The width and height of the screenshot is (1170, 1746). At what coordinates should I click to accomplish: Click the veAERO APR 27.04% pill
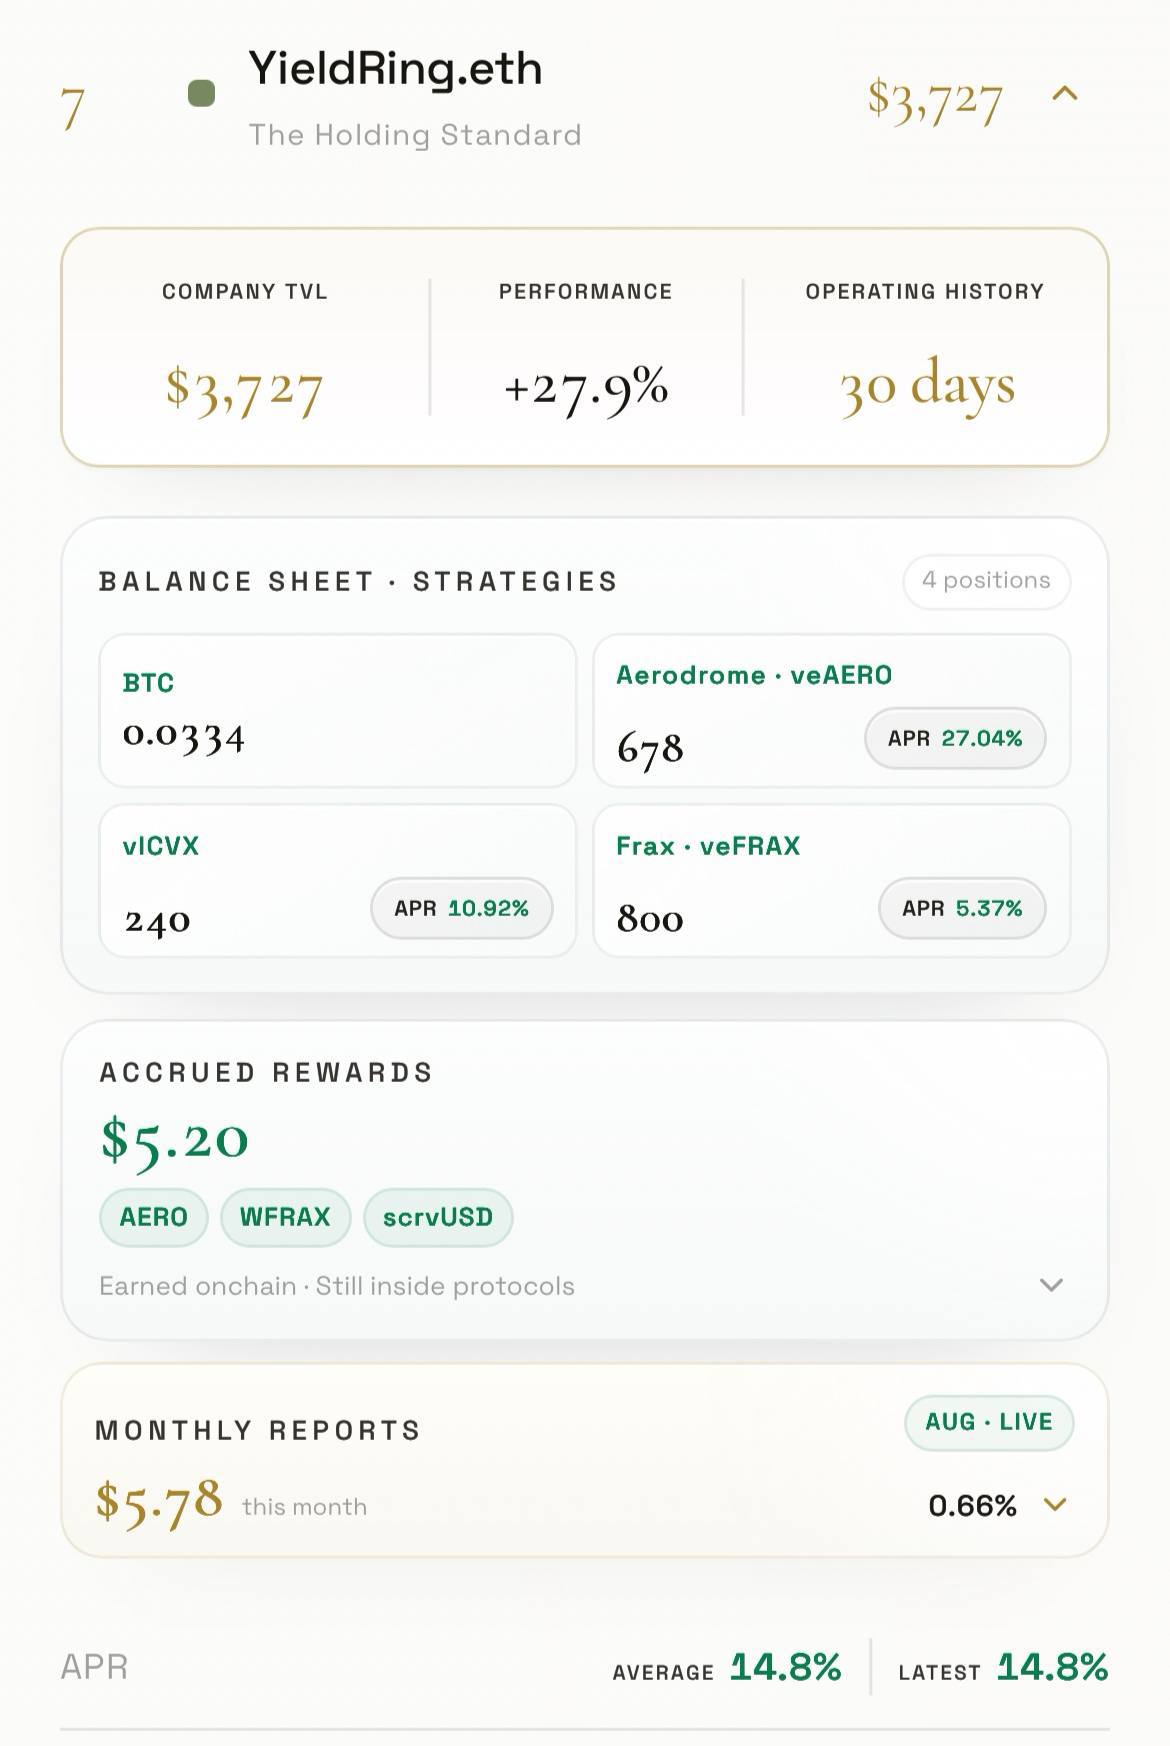[x=955, y=738]
